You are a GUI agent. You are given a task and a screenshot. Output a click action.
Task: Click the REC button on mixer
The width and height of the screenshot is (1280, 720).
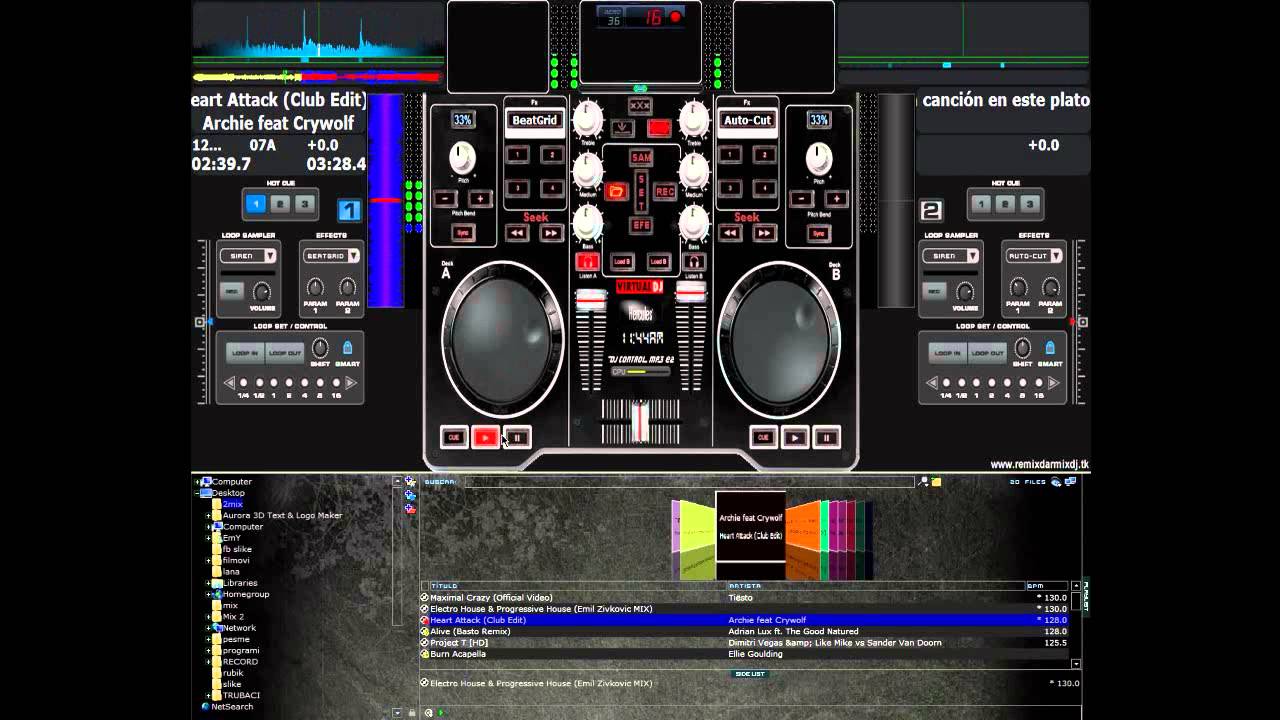[665, 191]
